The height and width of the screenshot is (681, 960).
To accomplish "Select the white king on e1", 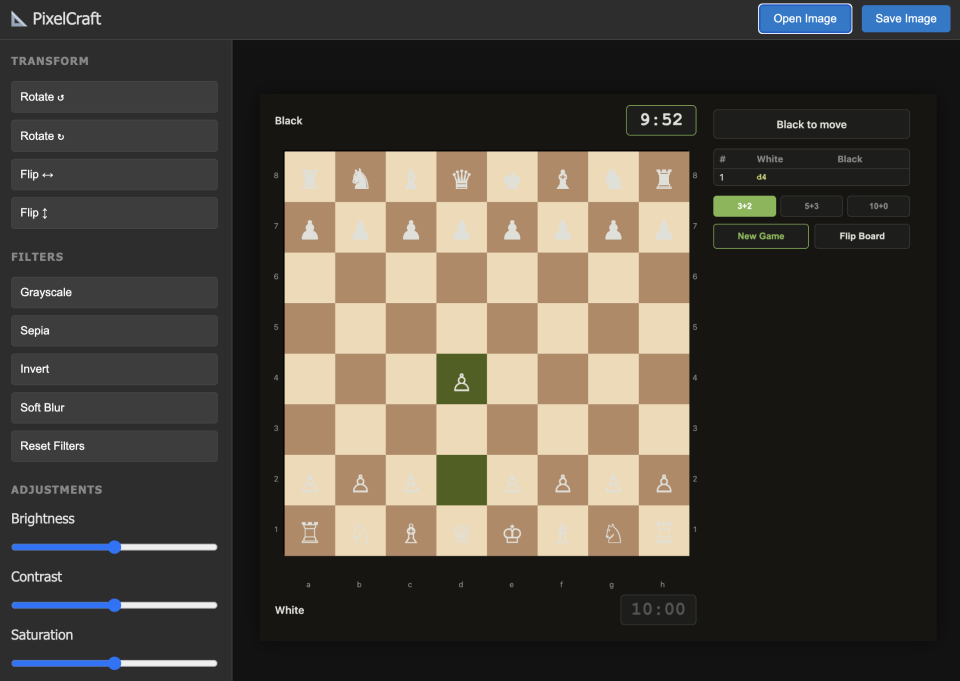I will pyautogui.click(x=512, y=532).
